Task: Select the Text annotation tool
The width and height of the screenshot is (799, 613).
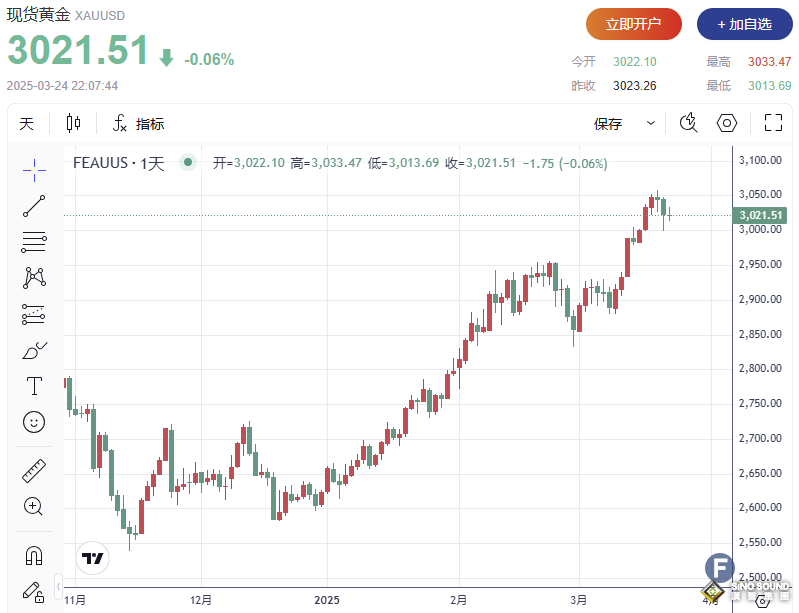Action: point(34,386)
